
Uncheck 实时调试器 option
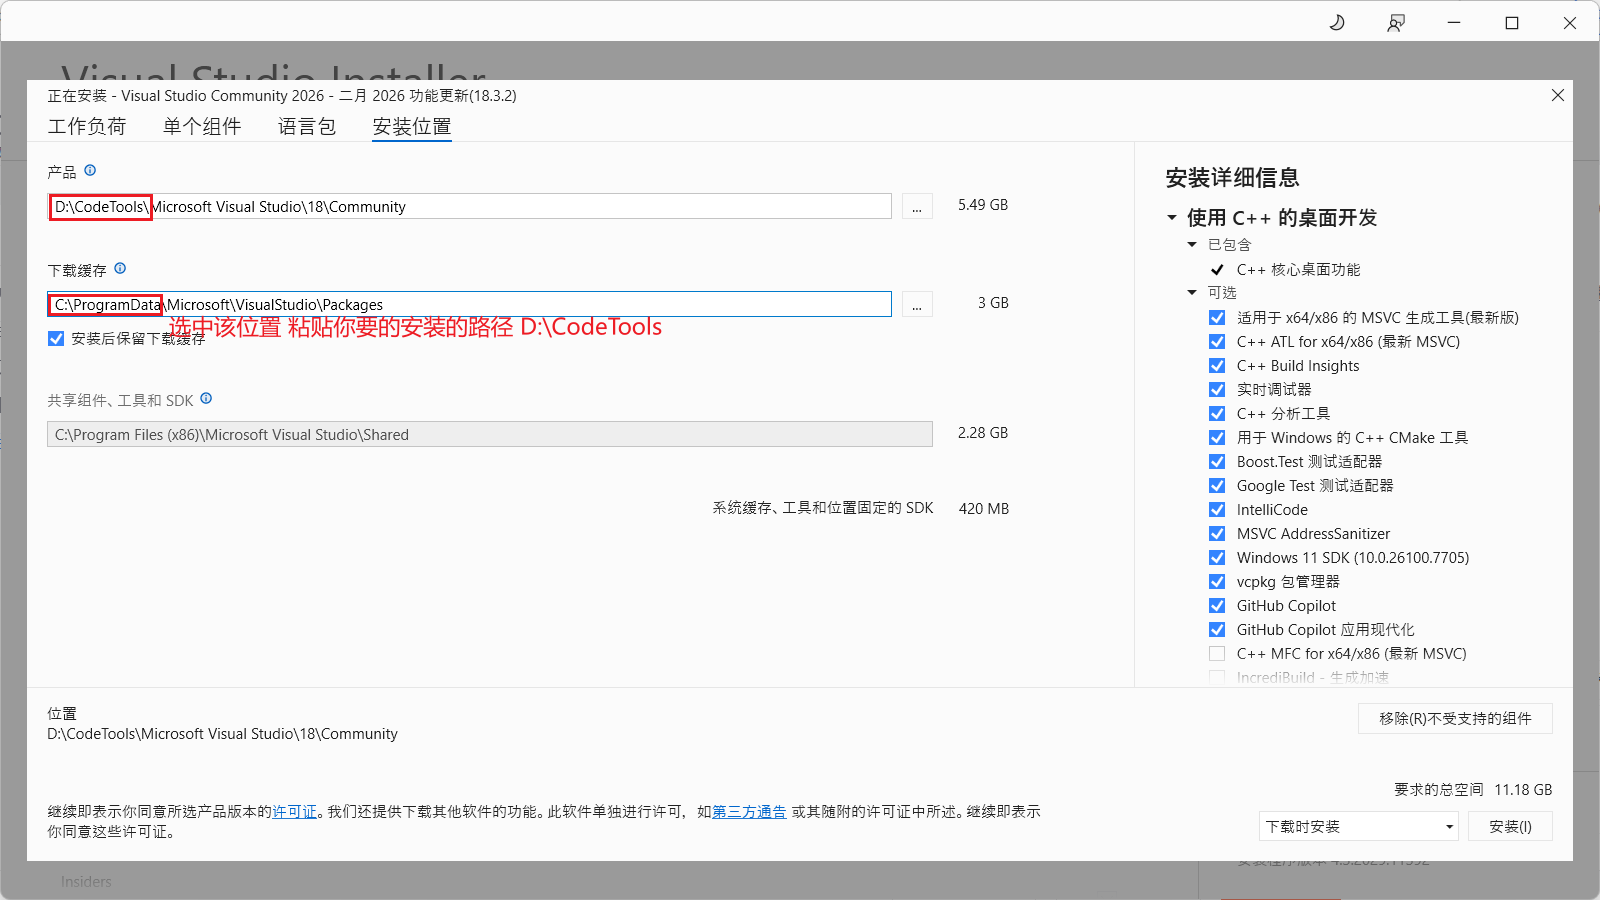1217,390
